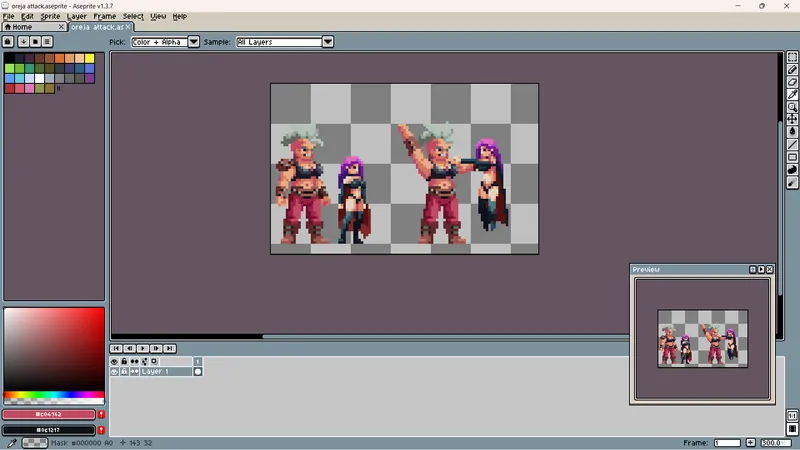Screen dimensions: 800x450
Task: Select the Contour tool
Action: pos(792,170)
